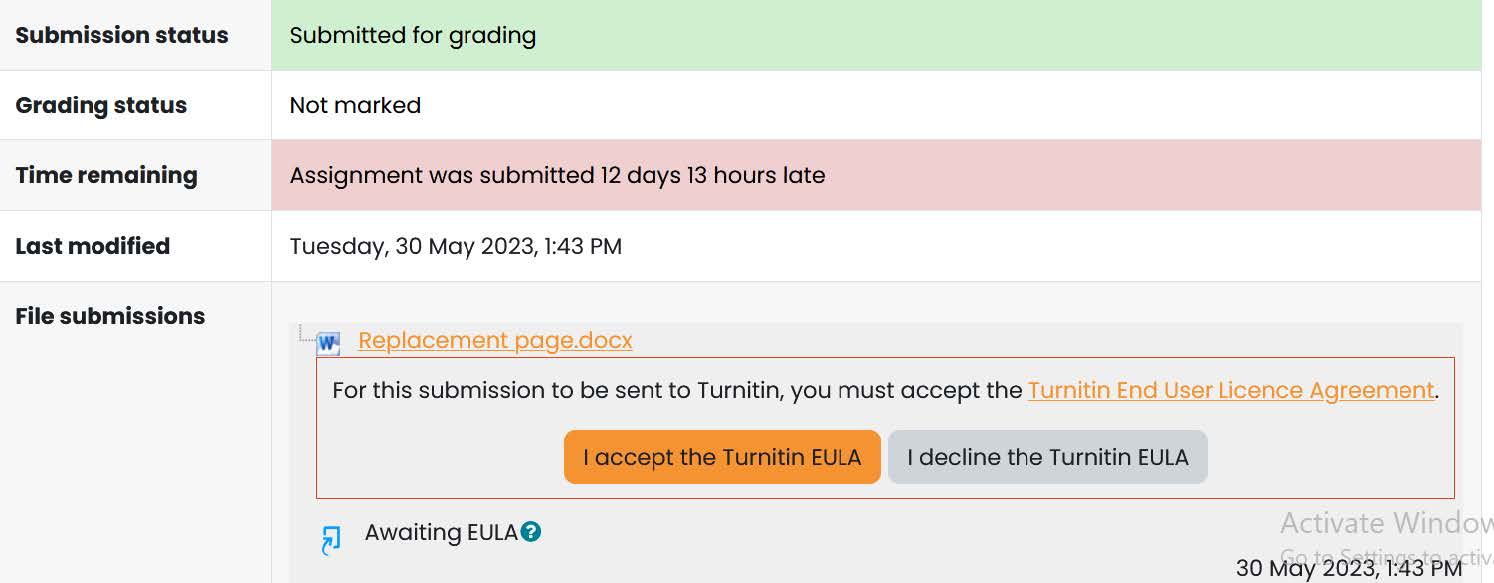Click the Awaiting EULA status text
Screen dimensions: 1494x583
click(x=438, y=532)
